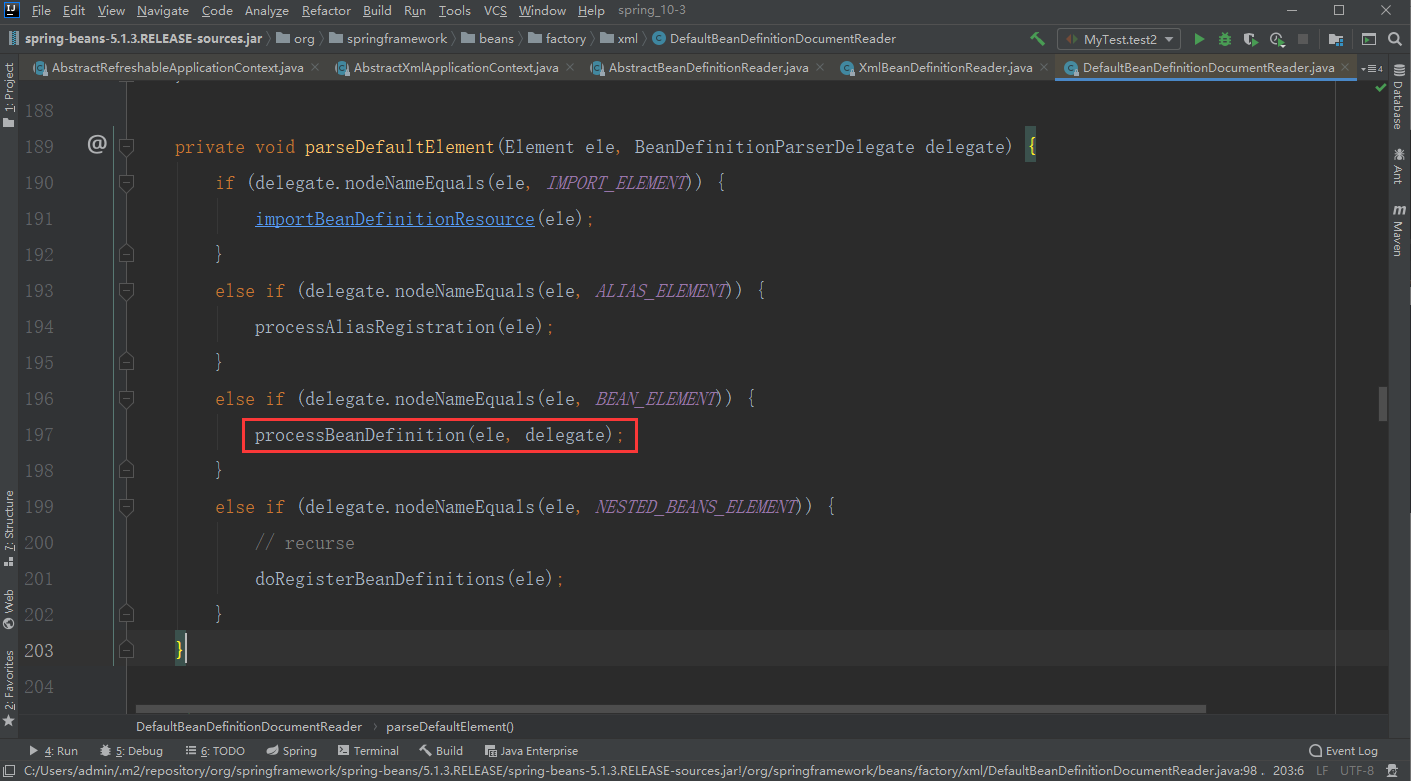Open the Debug tool window at bottom
The image size is (1411, 781).
coord(131,751)
